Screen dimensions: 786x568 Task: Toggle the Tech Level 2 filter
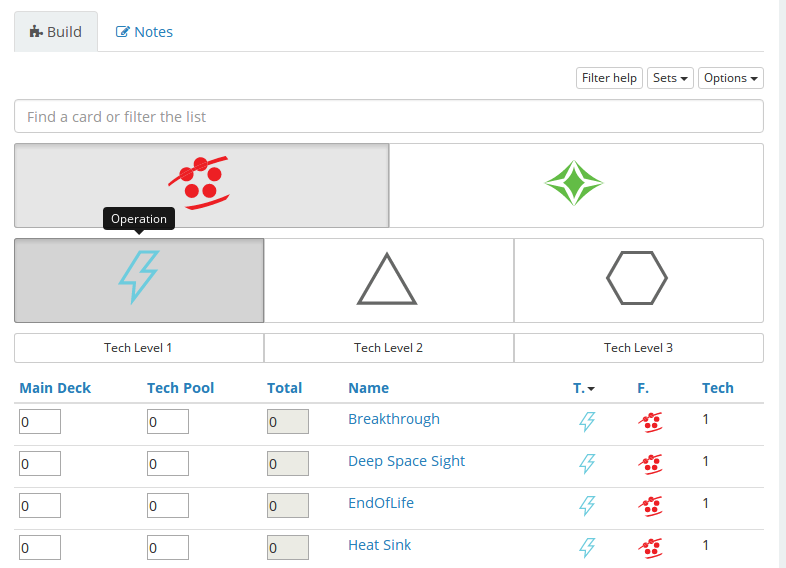point(388,348)
